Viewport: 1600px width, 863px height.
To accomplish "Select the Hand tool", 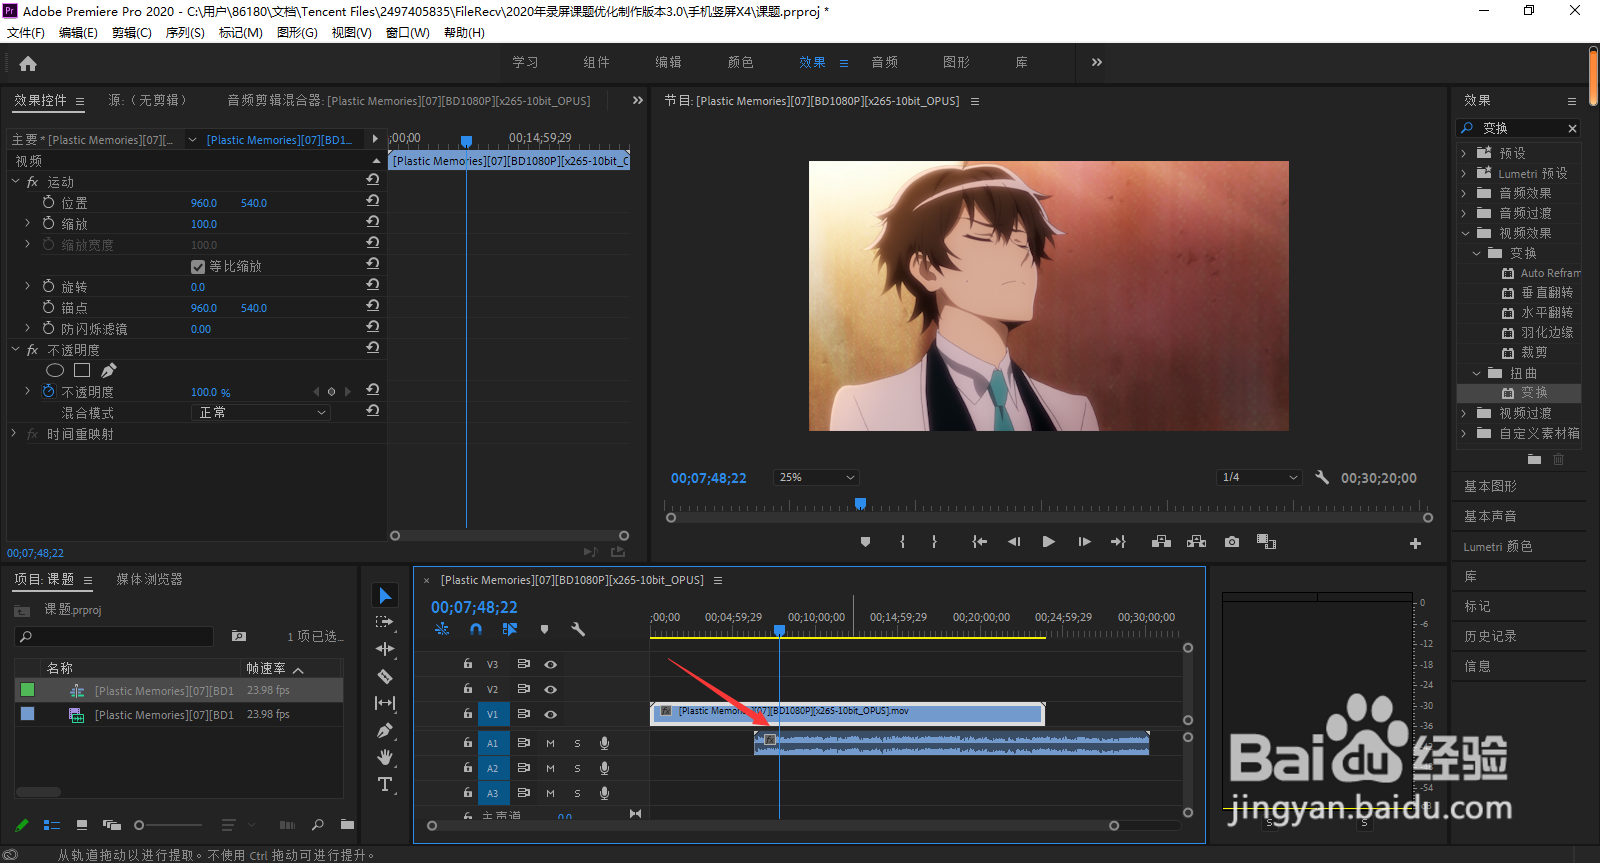I will 385,757.
